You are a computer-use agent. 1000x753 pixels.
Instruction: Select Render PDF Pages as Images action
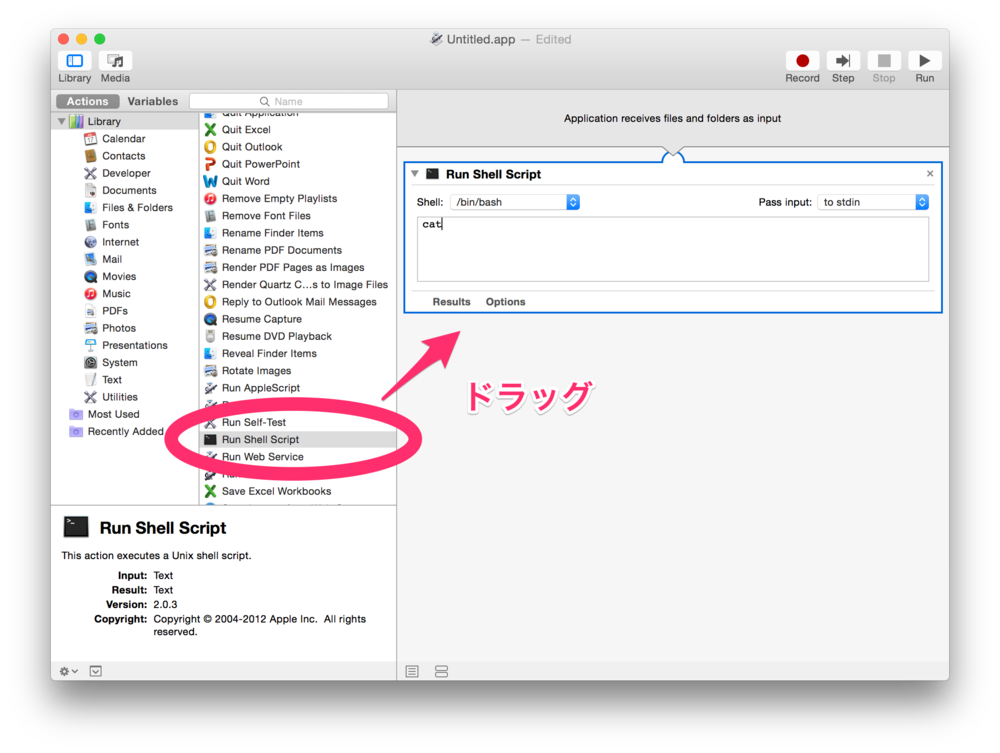point(293,267)
